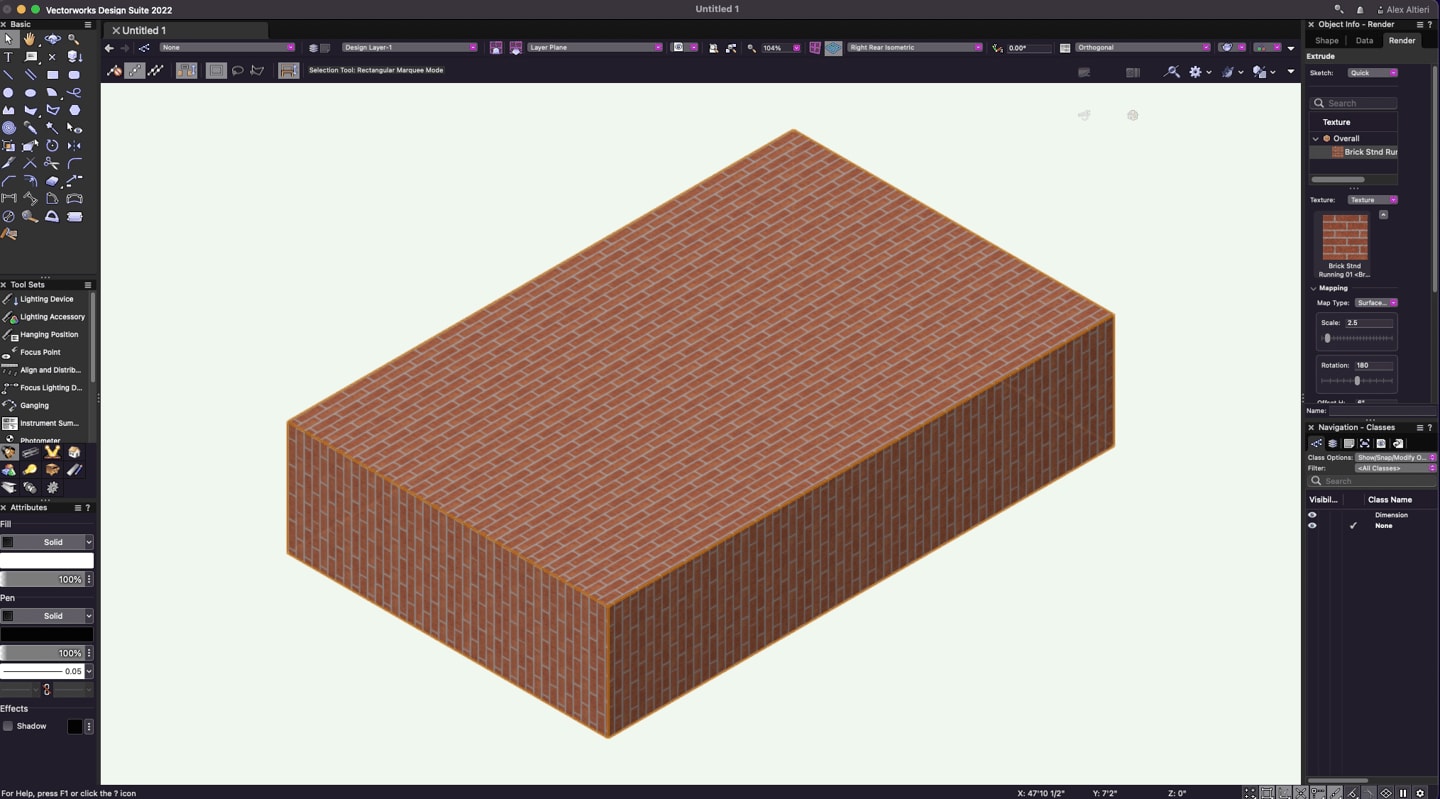Select the Circle tool
This screenshot has width=1440, height=799.
pyautogui.click(x=8, y=93)
